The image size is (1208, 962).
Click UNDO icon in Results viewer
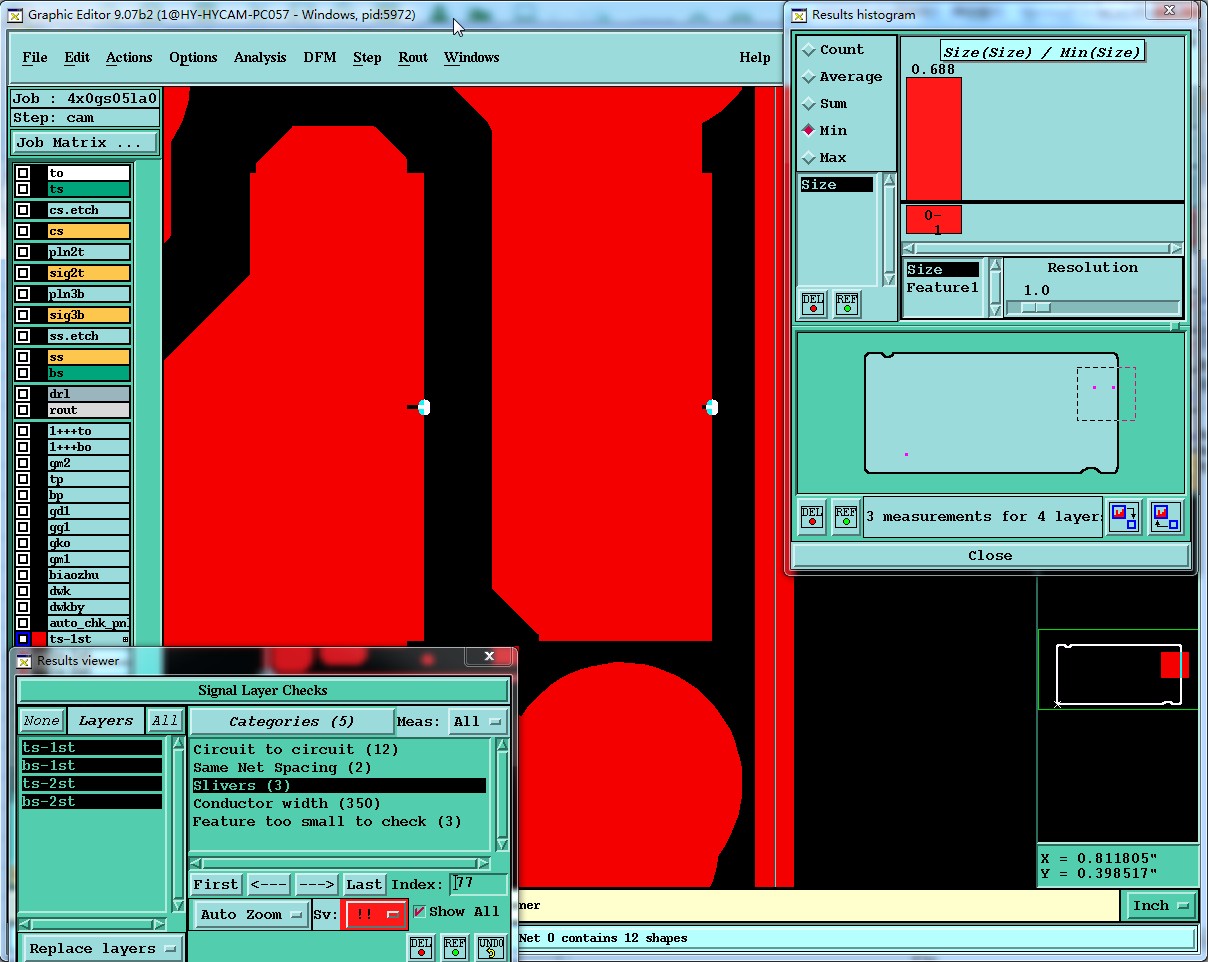pos(490,946)
